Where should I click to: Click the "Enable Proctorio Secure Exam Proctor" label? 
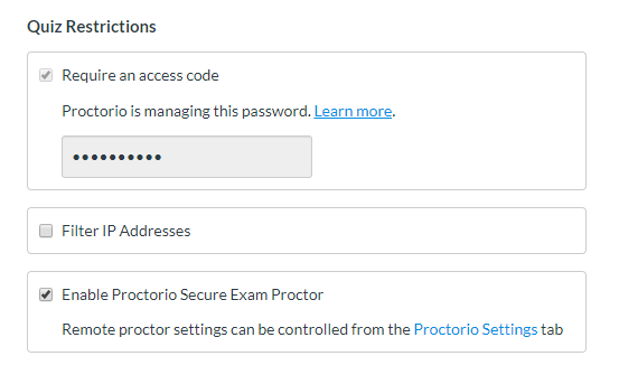pyautogui.click(x=193, y=295)
